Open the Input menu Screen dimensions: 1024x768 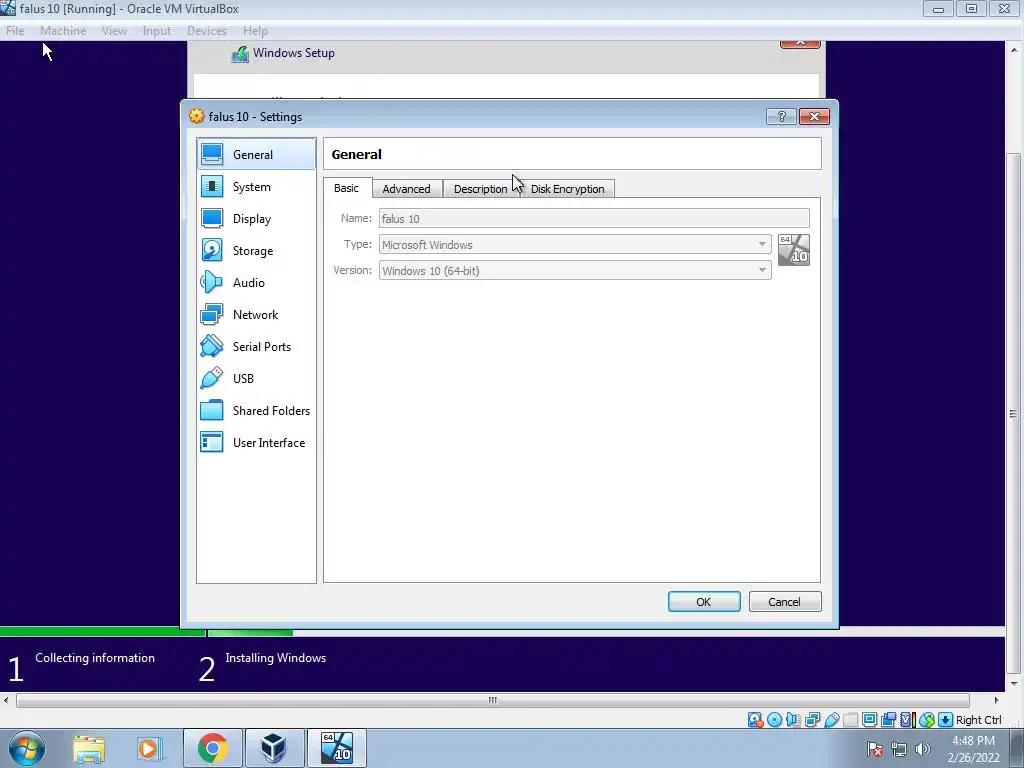click(157, 31)
